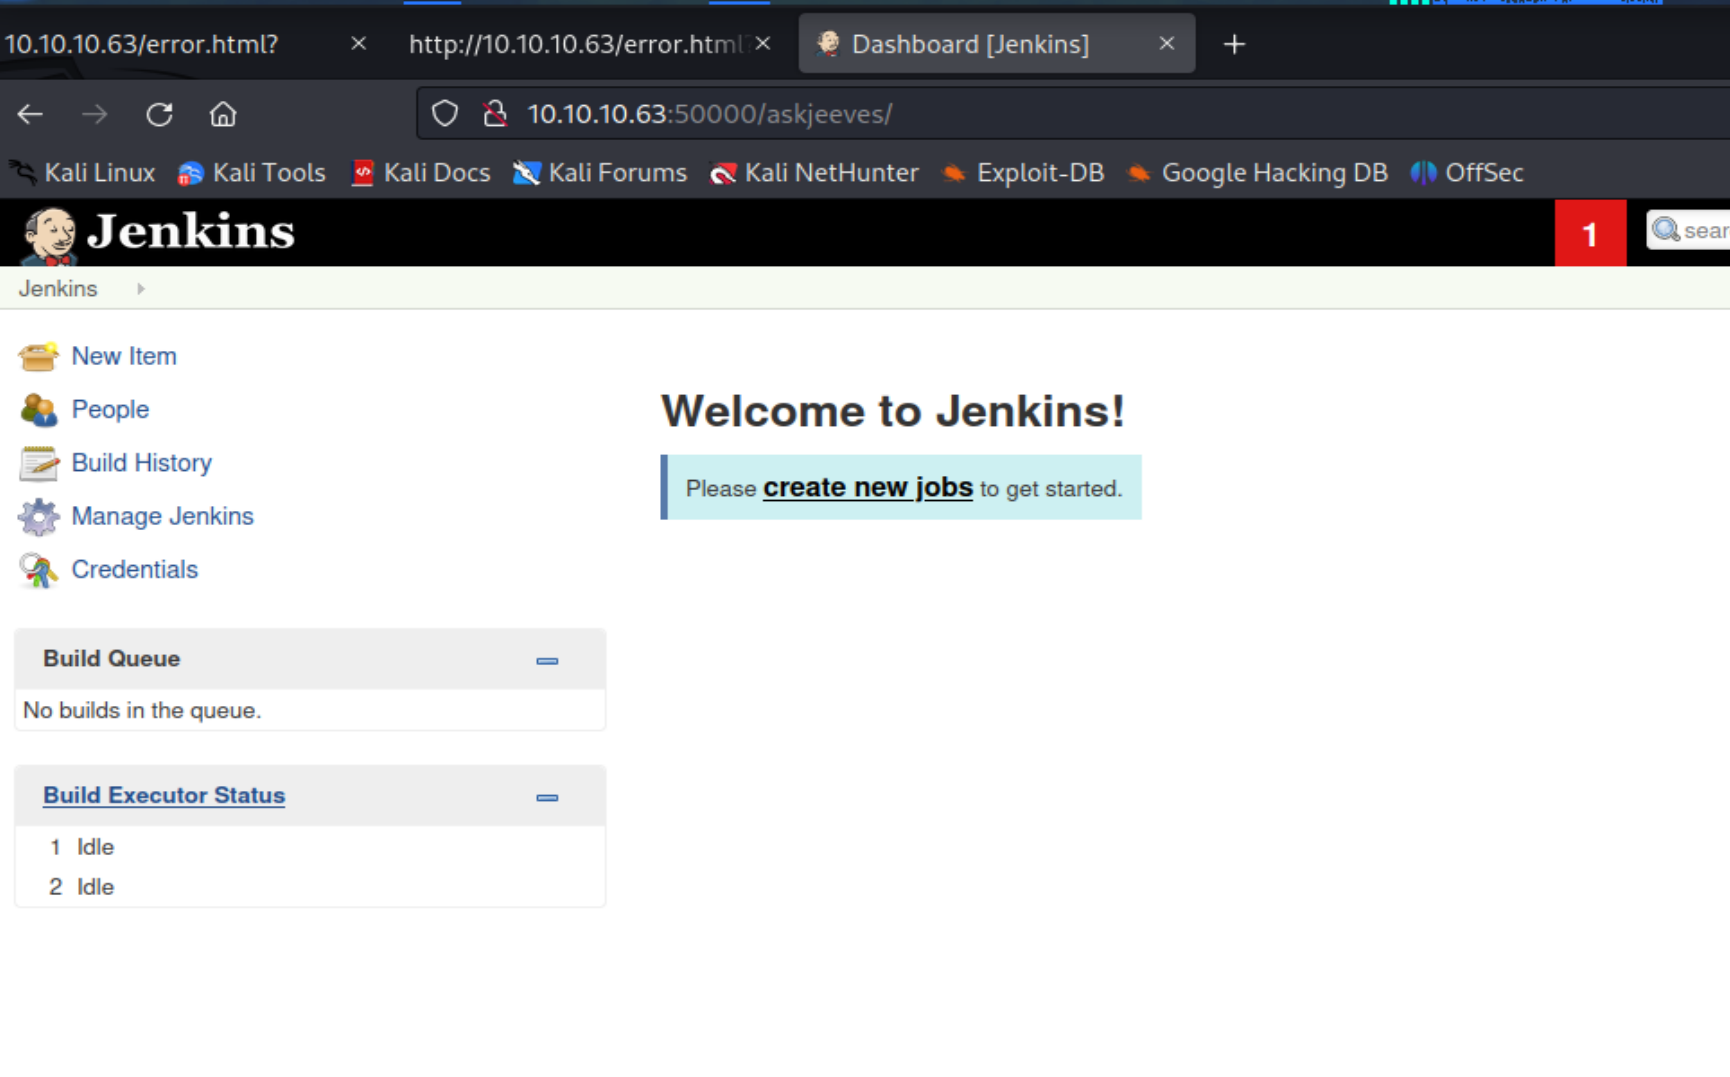Viewport: 1730px width, 1077px height.
Task: Open the Build History link
Action: point(142,463)
